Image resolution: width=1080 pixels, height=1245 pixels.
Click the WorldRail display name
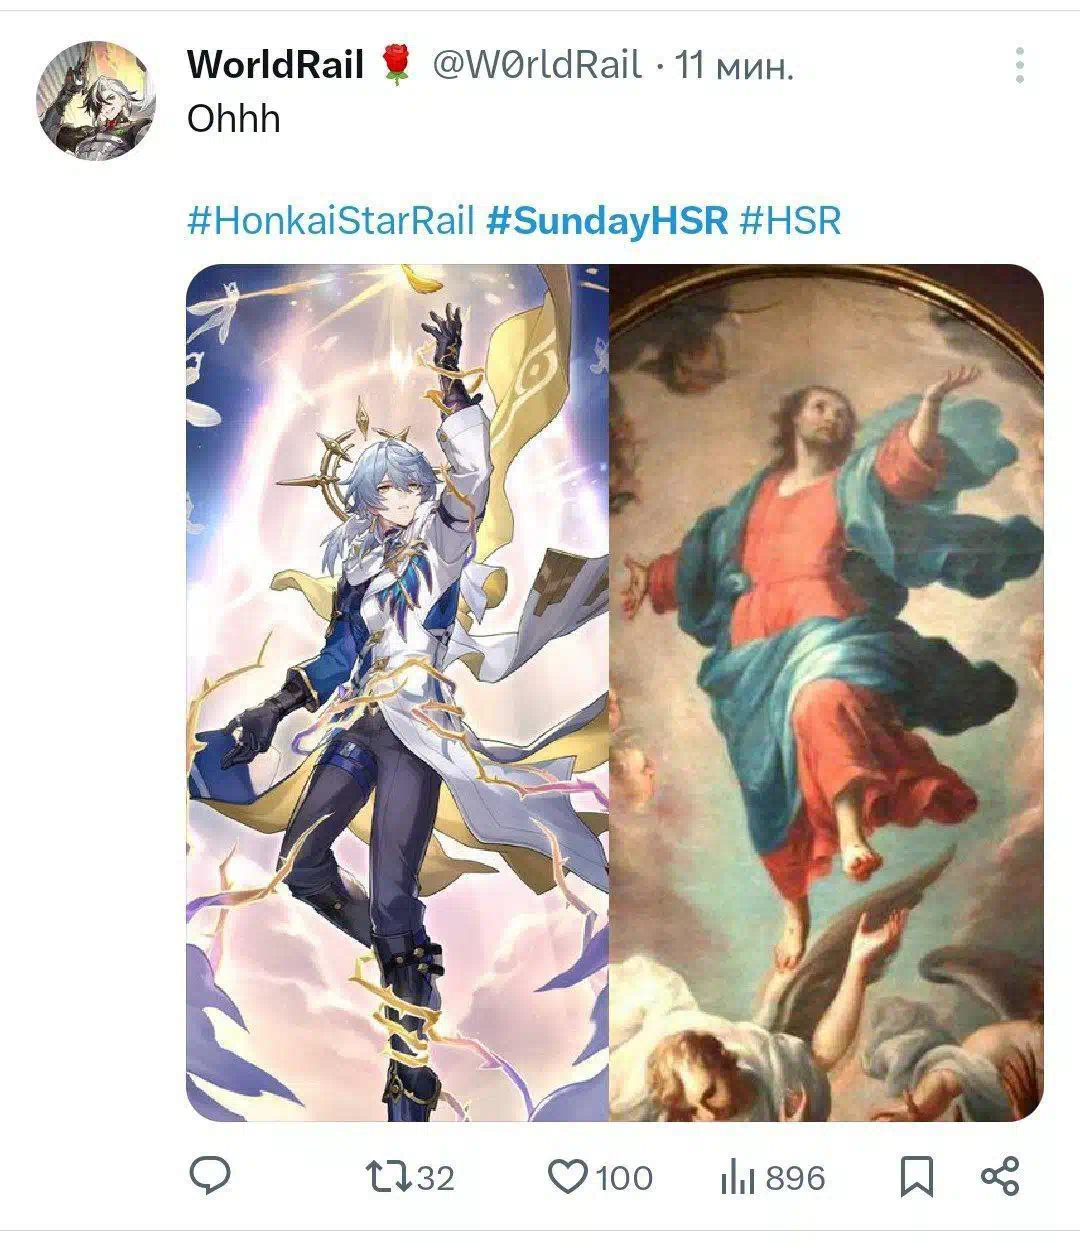pyautogui.click(x=275, y=65)
